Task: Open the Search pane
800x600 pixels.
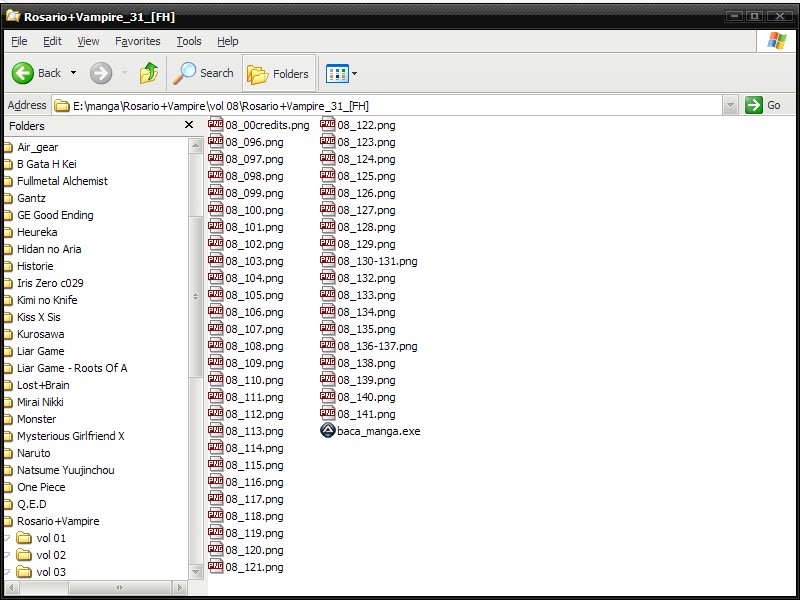Action: click(x=203, y=73)
